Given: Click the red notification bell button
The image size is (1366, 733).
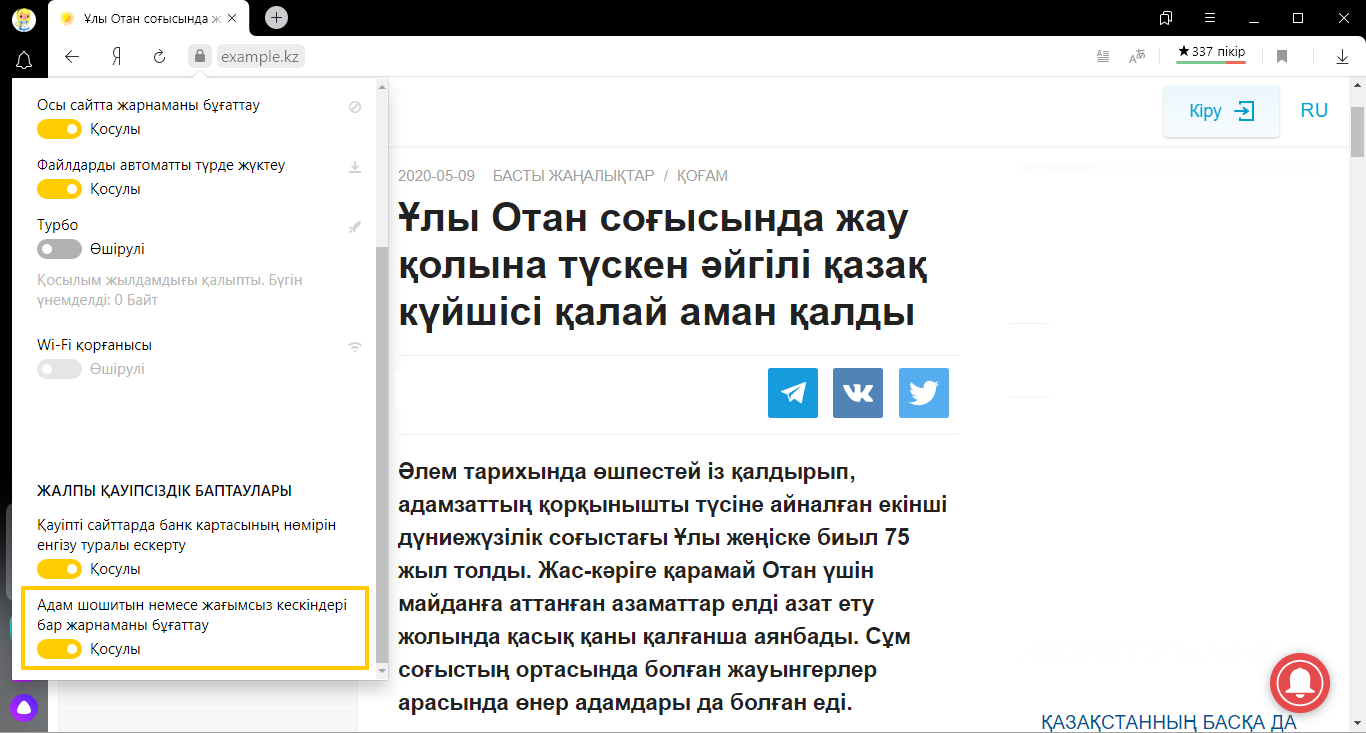Looking at the screenshot, I should point(1300,682).
